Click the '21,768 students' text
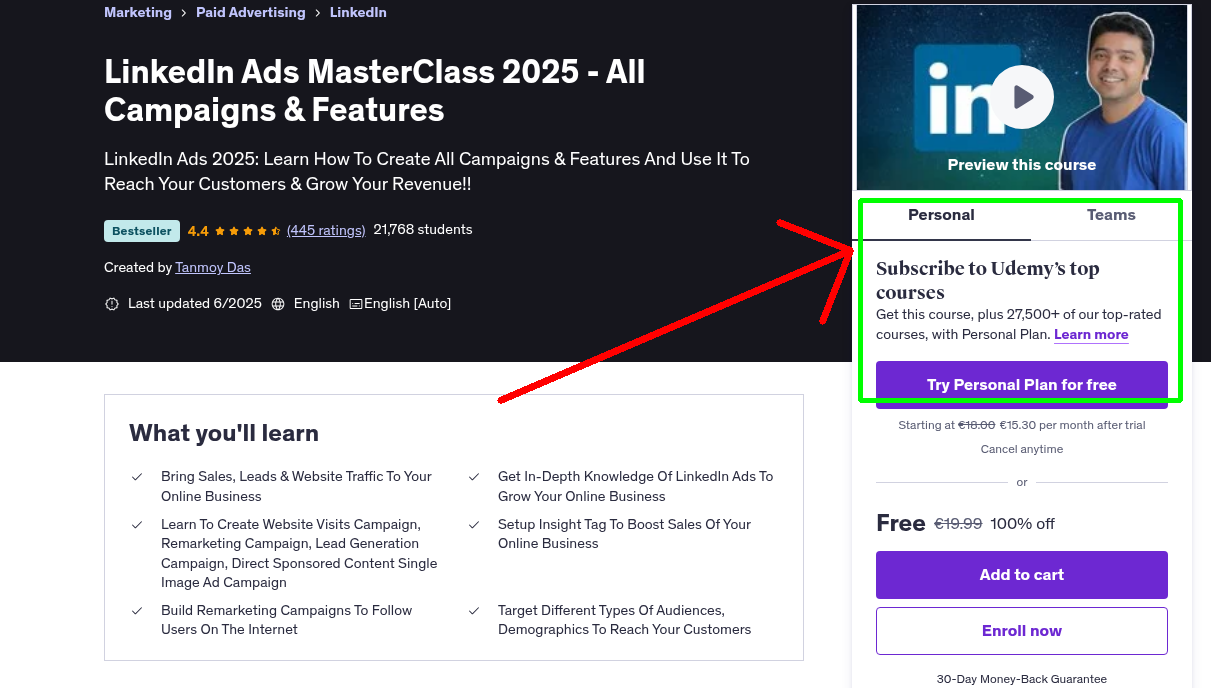1211x688 pixels. point(423,230)
